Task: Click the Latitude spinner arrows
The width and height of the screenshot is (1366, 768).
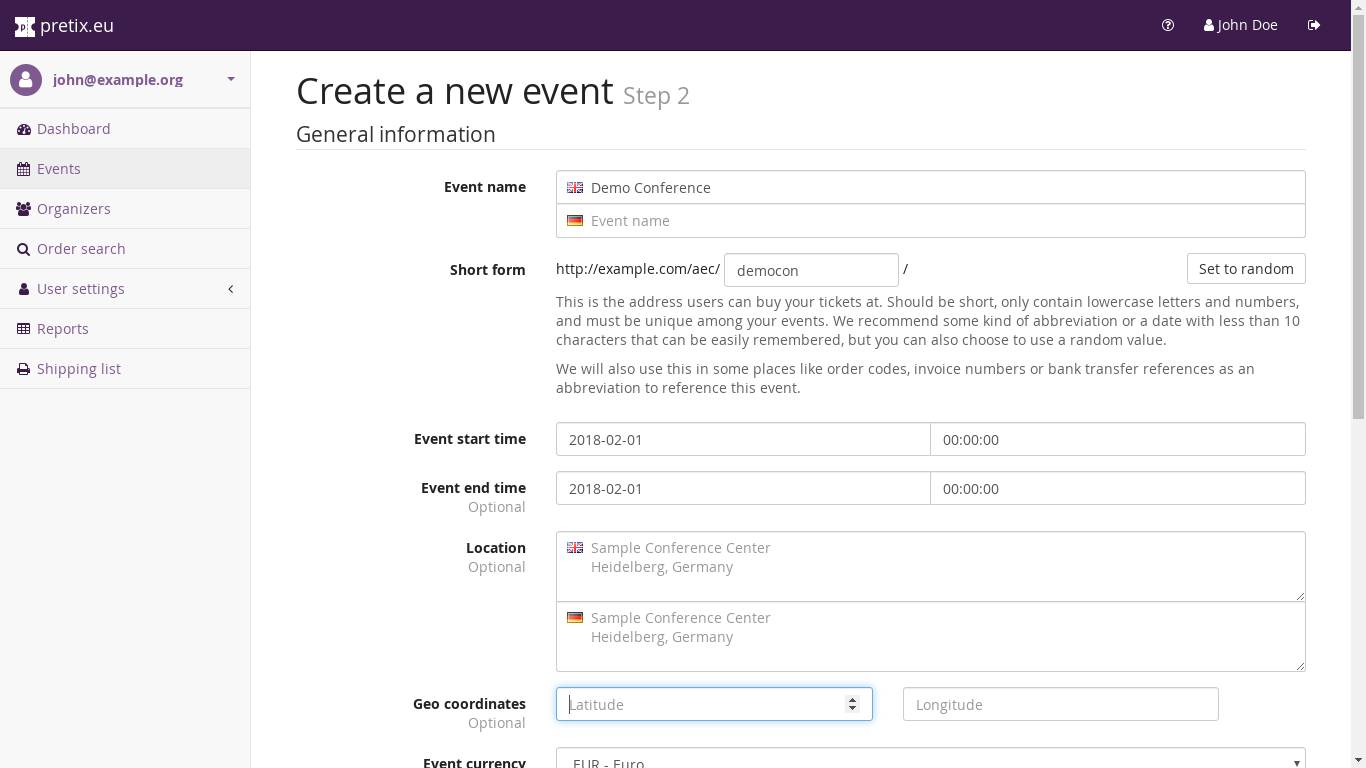Action: [x=852, y=704]
